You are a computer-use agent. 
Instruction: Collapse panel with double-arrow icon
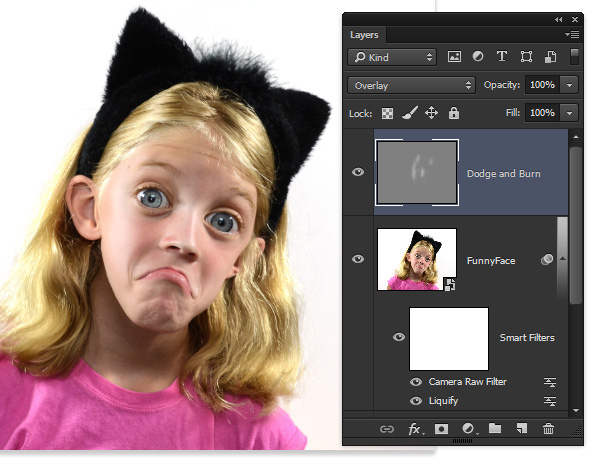[x=559, y=20]
